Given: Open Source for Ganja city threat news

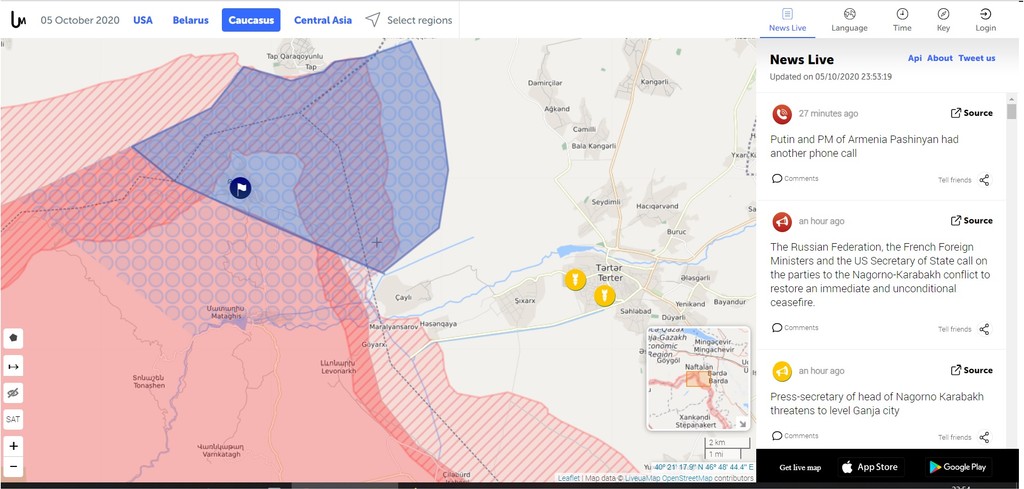Looking at the screenshot, I should [972, 370].
